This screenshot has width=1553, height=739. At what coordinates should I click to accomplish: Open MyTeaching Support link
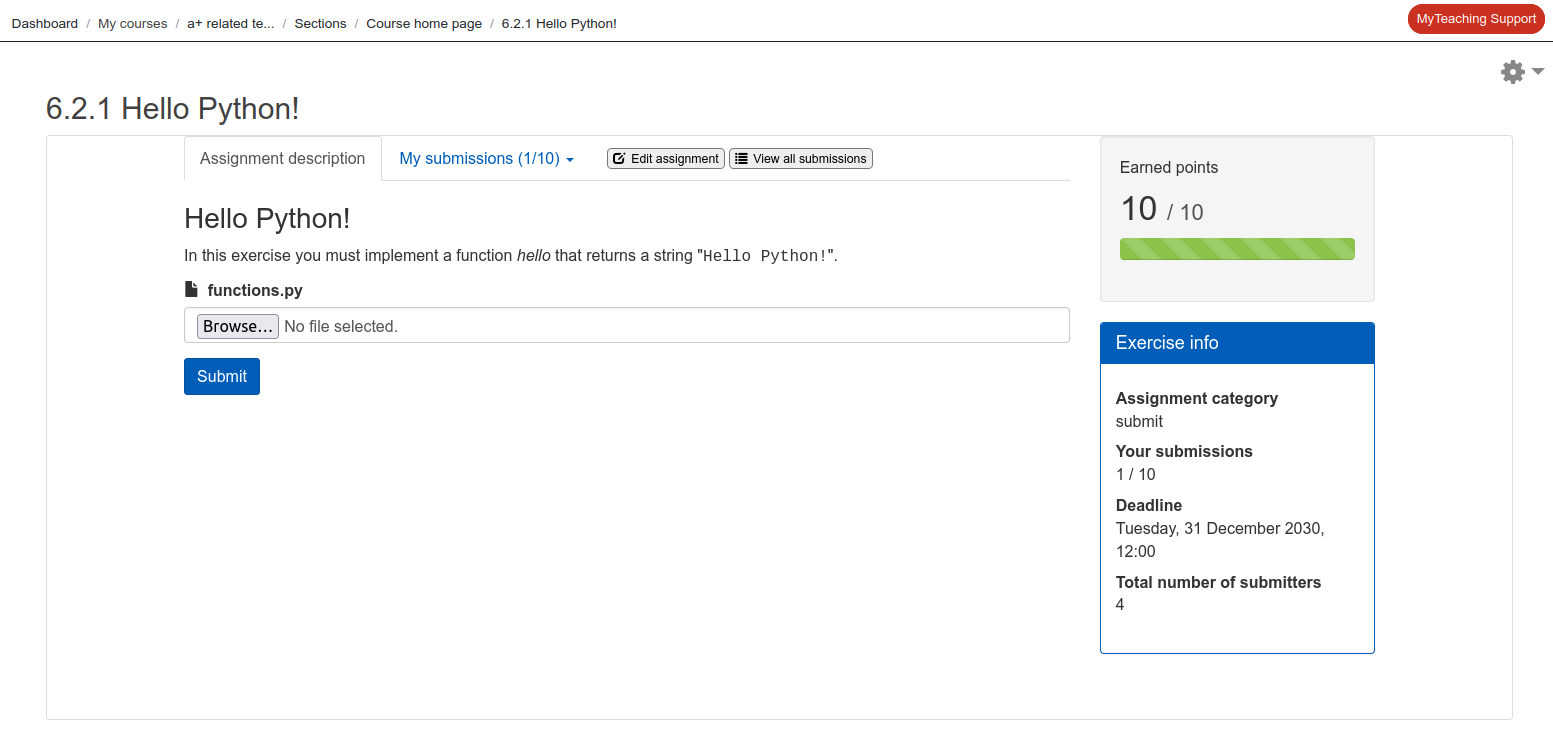tap(1476, 19)
